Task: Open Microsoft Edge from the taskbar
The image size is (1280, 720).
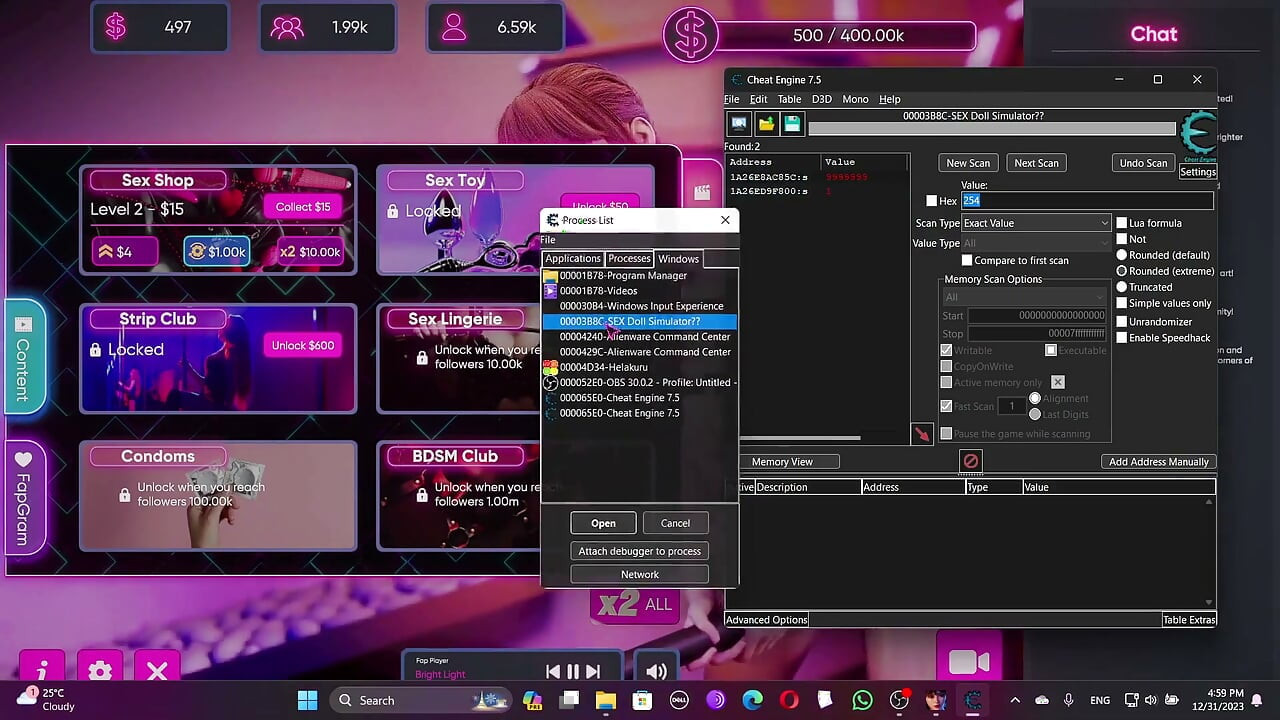Action: [752, 700]
